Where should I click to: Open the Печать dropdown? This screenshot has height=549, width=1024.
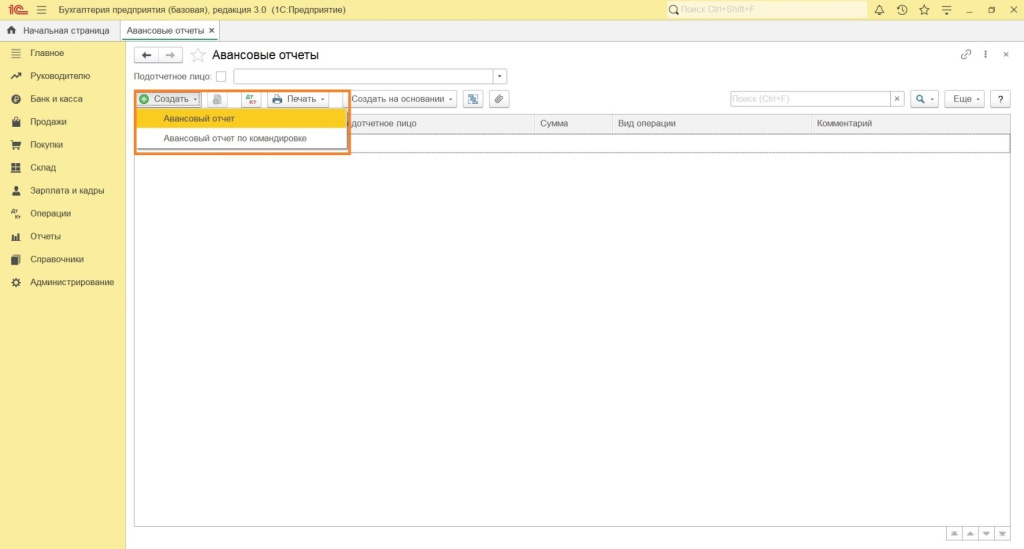click(299, 99)
